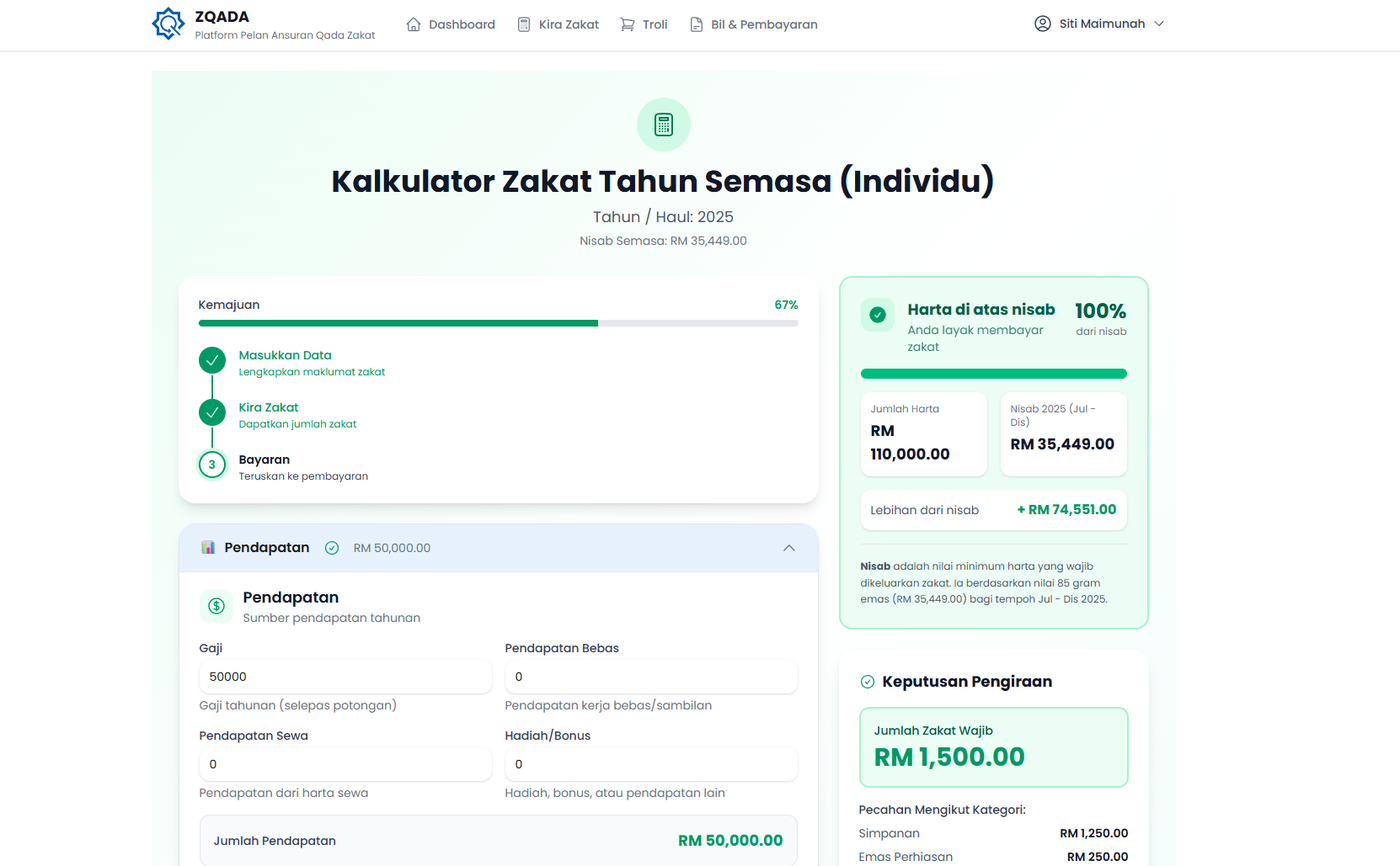Click the bar chart icon beside Pendapatan header
Screen dimensions: 1400x866
point(208,548)
